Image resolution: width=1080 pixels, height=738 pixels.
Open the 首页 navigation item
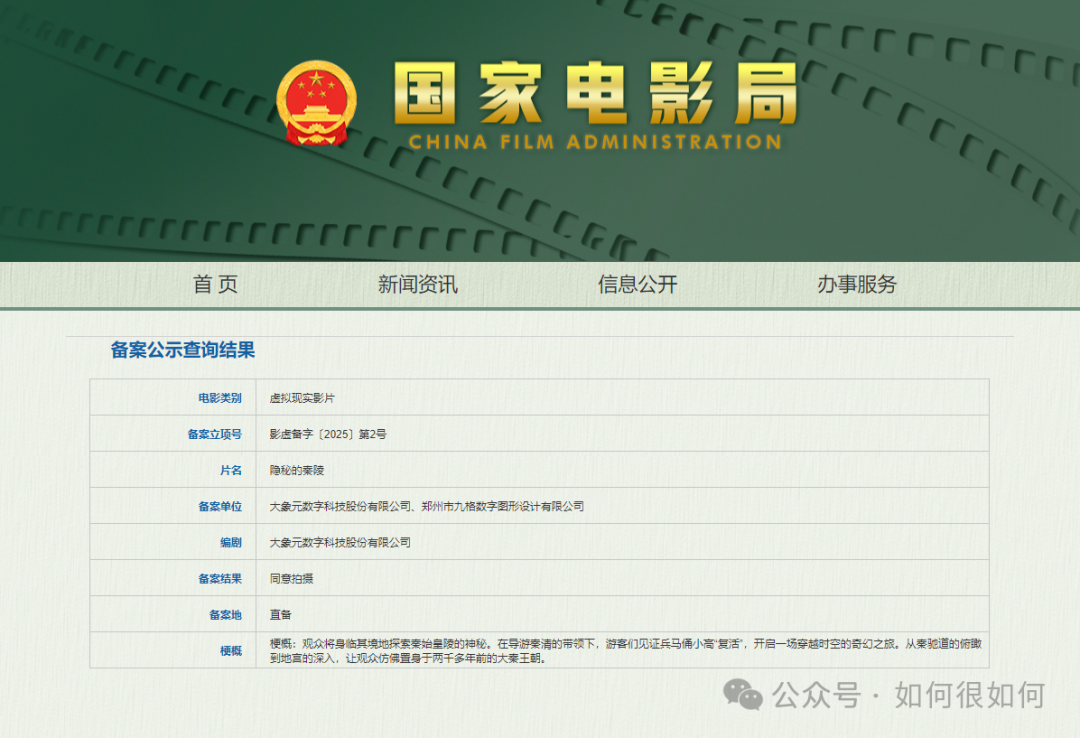216,284
